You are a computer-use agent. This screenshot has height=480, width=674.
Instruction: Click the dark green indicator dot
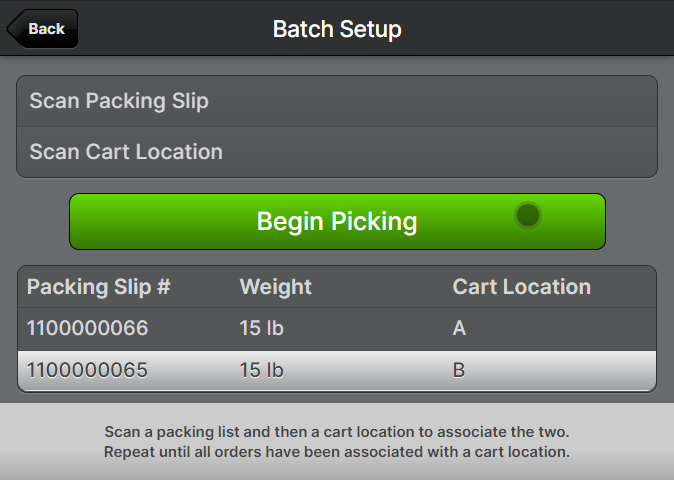click(528, 215)
